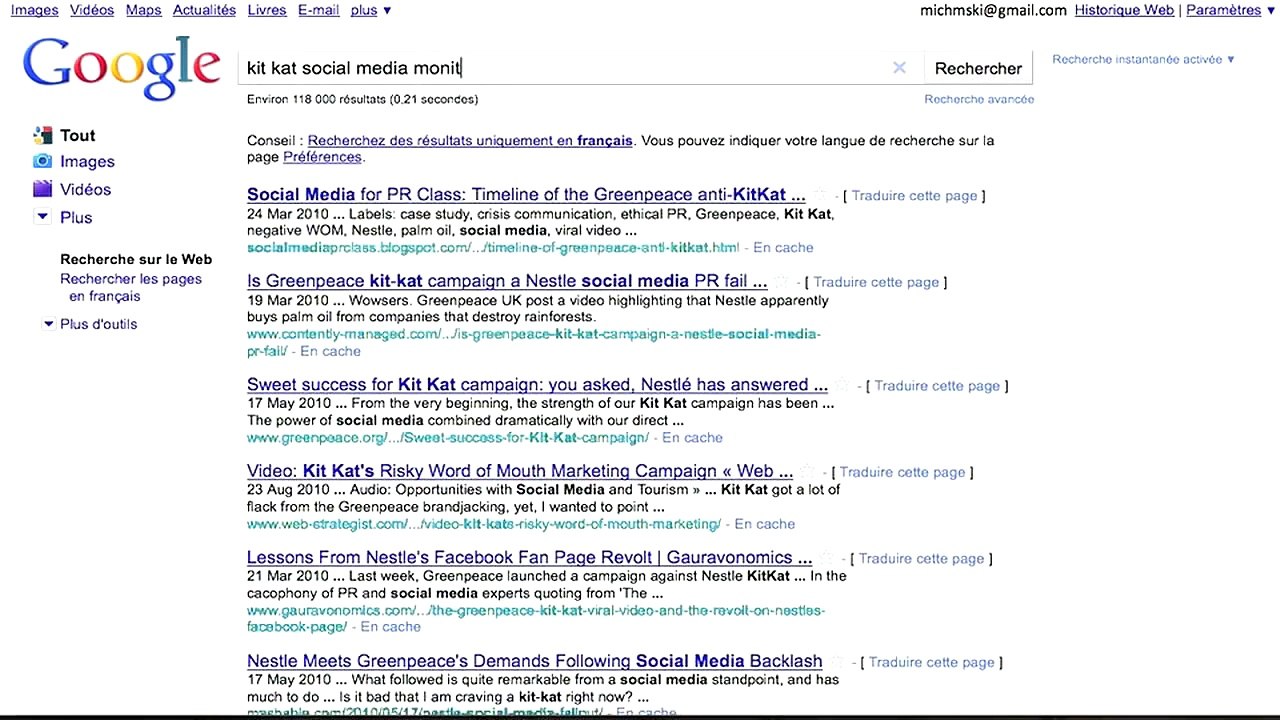
Task: Translate the 'Is Greenpeace kit-kat campaign' page
Action: tap(876, 283)
